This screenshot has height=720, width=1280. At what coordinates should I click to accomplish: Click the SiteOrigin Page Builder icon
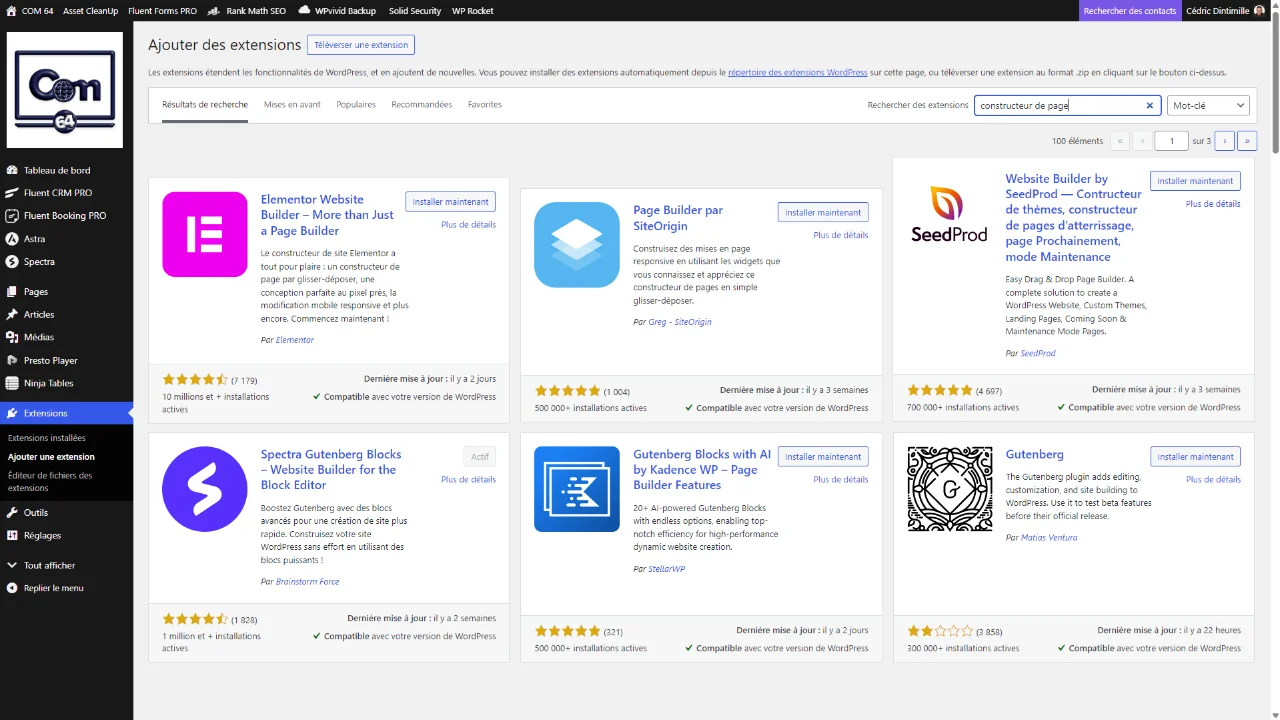point(577,245)
